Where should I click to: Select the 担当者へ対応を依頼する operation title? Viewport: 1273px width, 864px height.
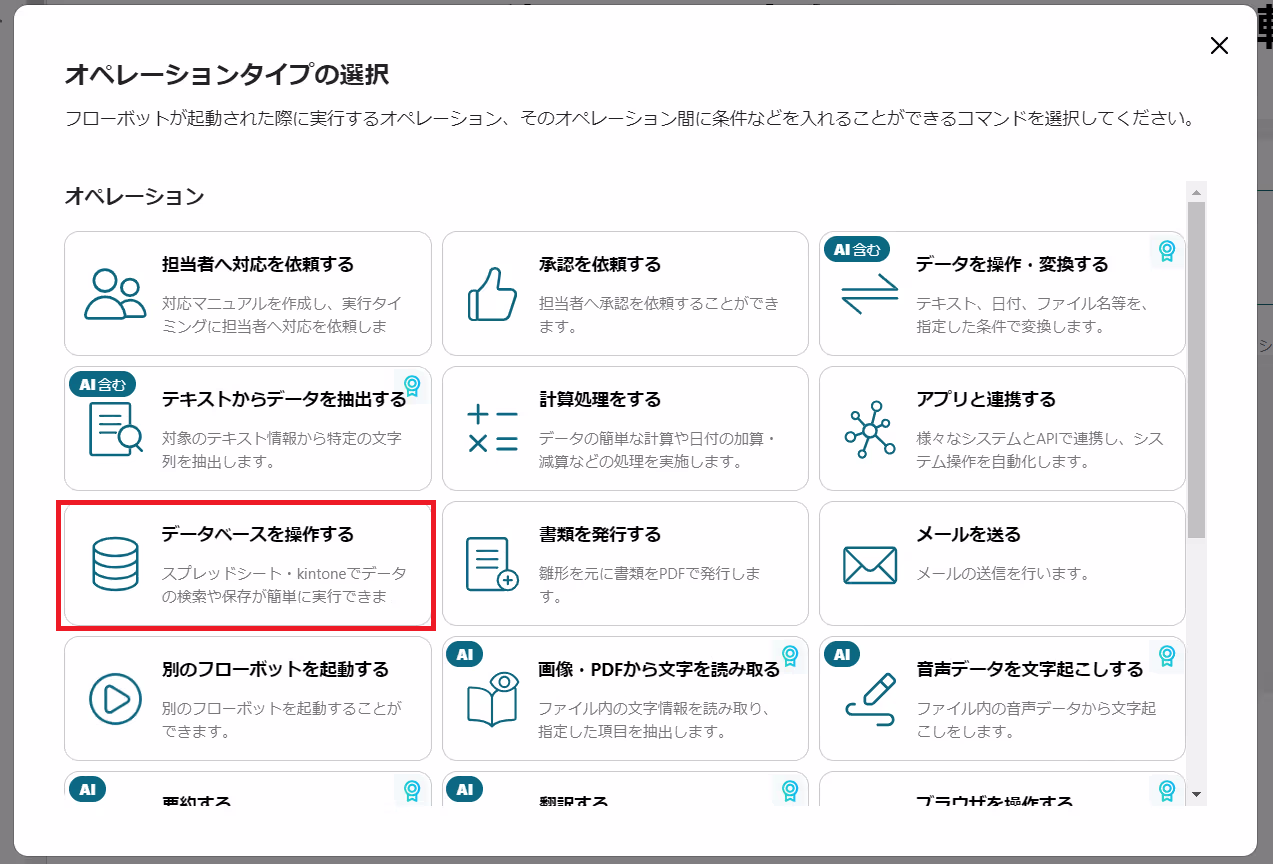(258, 265)
